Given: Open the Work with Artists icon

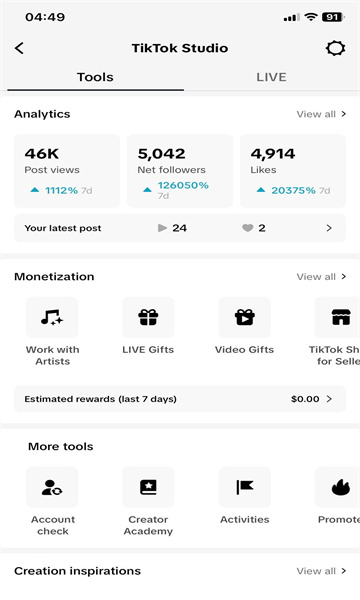Looking at the screenshot, I should [52, 317].
